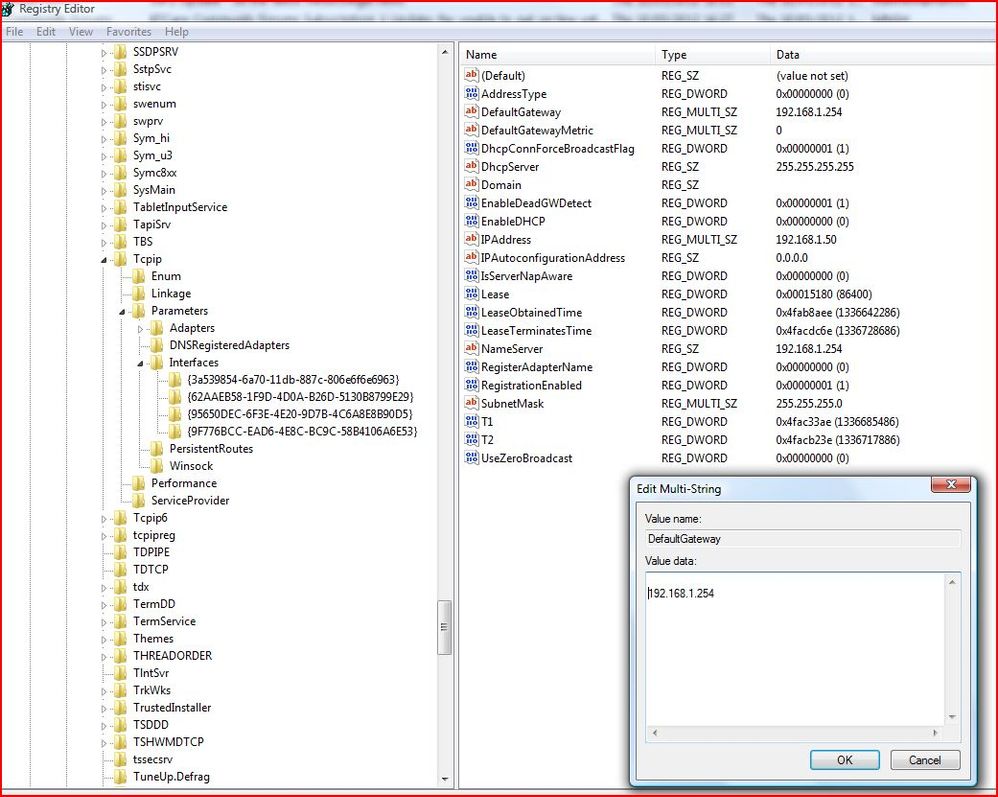The image size is (998, 797).
Task: Click the SubnetMask string value icon
Action: pyautogui.click(x=471, y=404)
